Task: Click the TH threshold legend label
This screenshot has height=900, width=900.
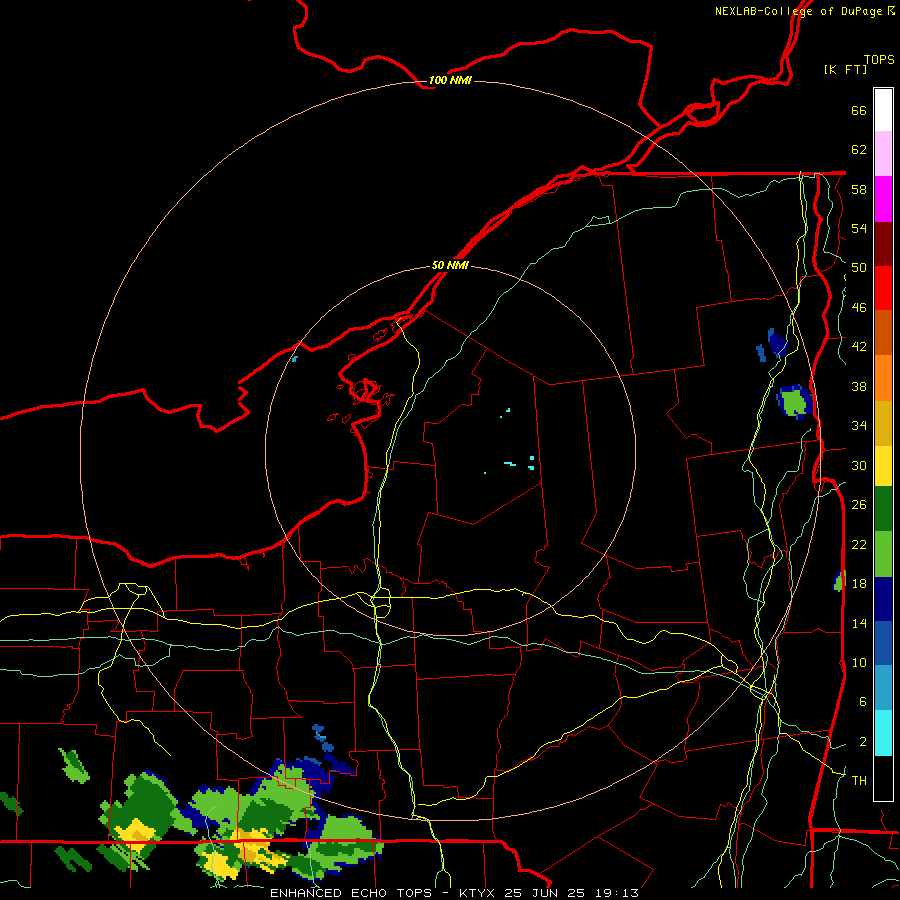Action: (859, 781)
